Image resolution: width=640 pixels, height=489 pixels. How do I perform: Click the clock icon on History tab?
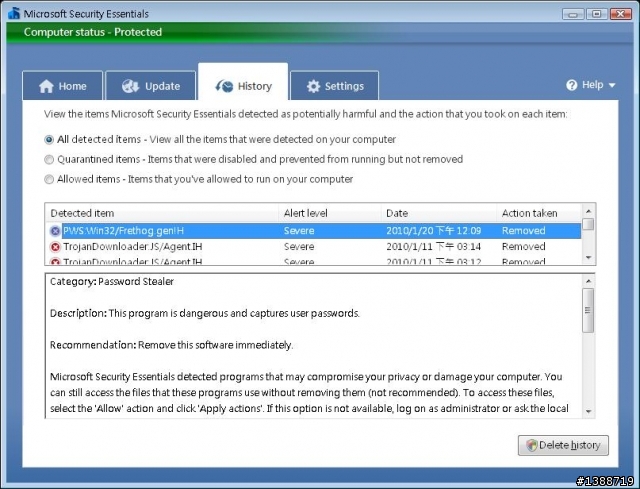pos(224,86)
